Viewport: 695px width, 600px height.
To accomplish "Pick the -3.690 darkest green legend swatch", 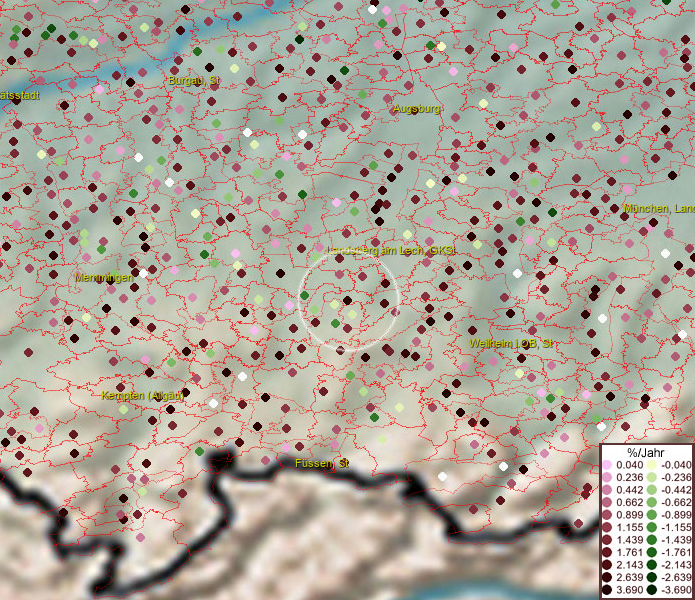I will tap(652, 590).
